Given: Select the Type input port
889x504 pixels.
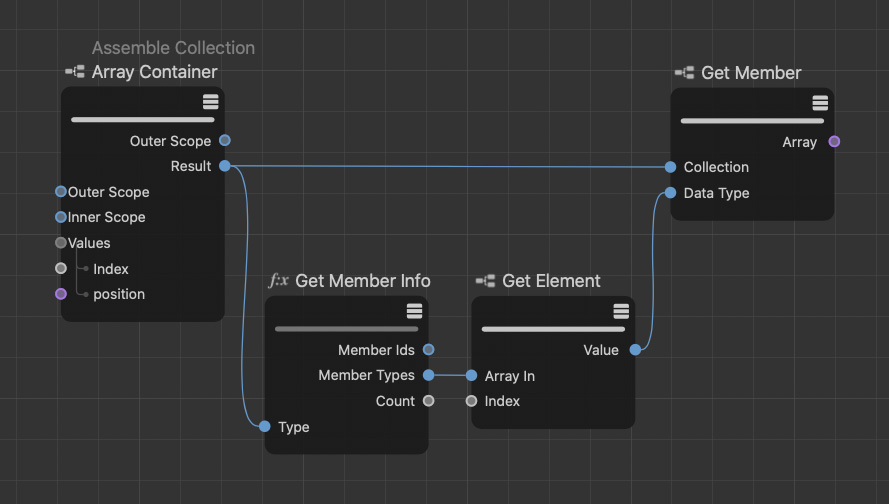Looking at the screenshot, I should coord(265,426).
